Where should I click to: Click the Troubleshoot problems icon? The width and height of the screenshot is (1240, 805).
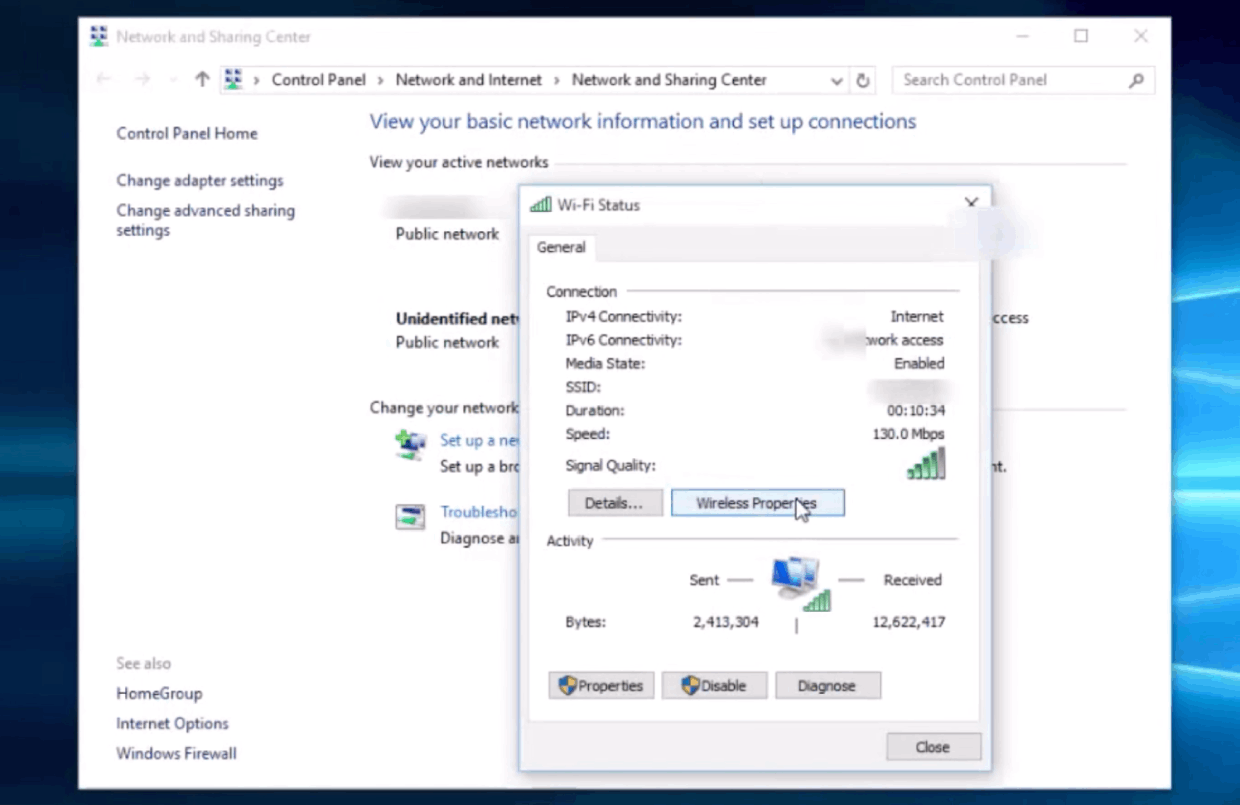(x=411, y=517)
